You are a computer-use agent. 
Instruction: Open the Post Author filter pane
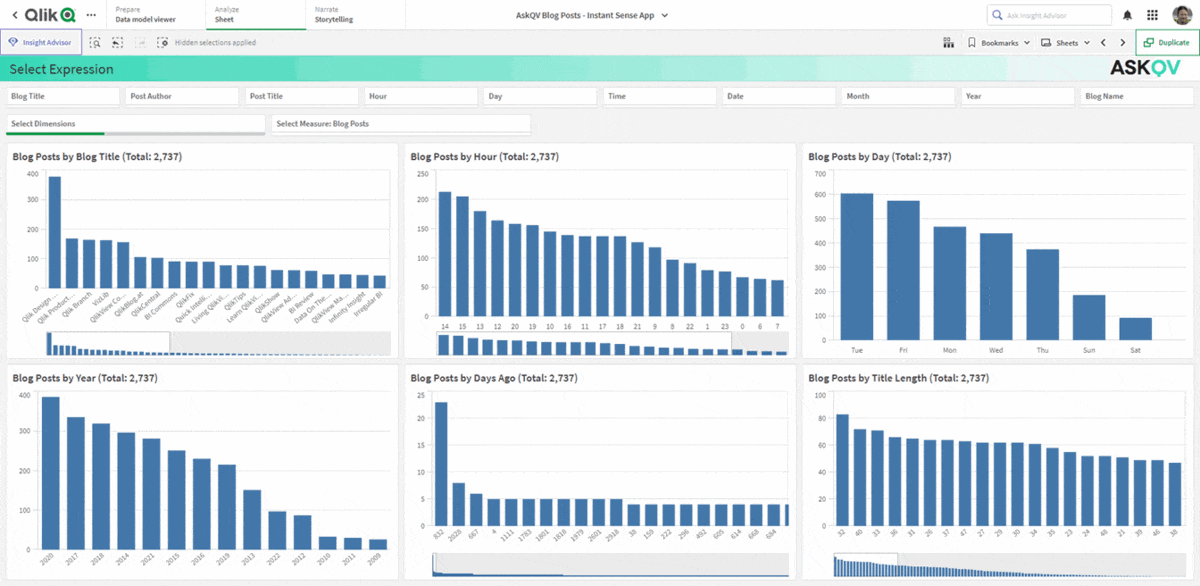tap(182, 96)
